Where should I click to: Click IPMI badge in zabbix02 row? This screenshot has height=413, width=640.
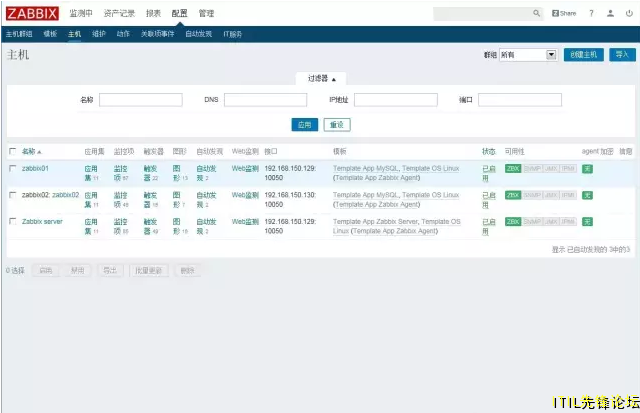(x=568, y=195)
